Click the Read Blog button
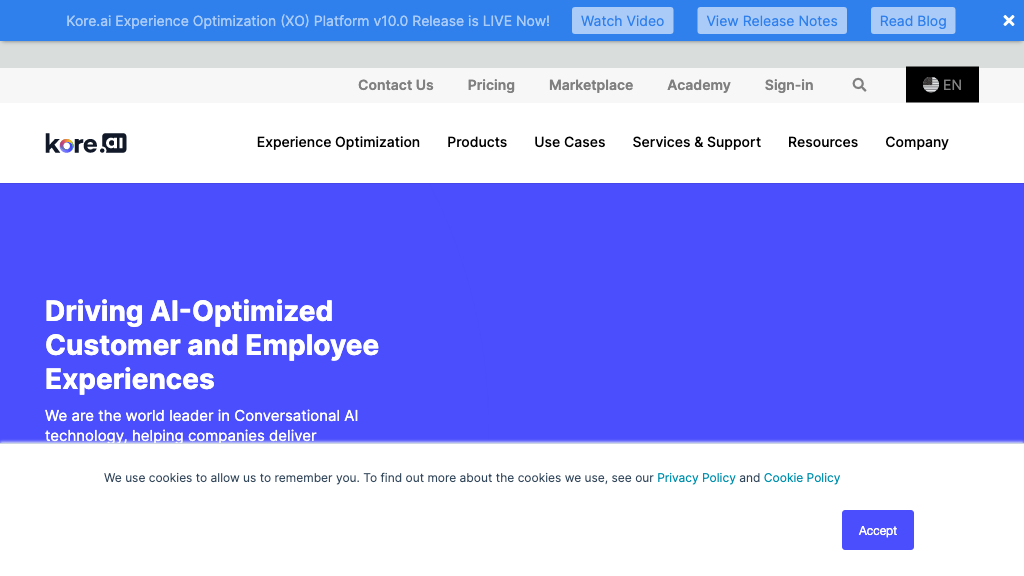 tap(913, 21)
